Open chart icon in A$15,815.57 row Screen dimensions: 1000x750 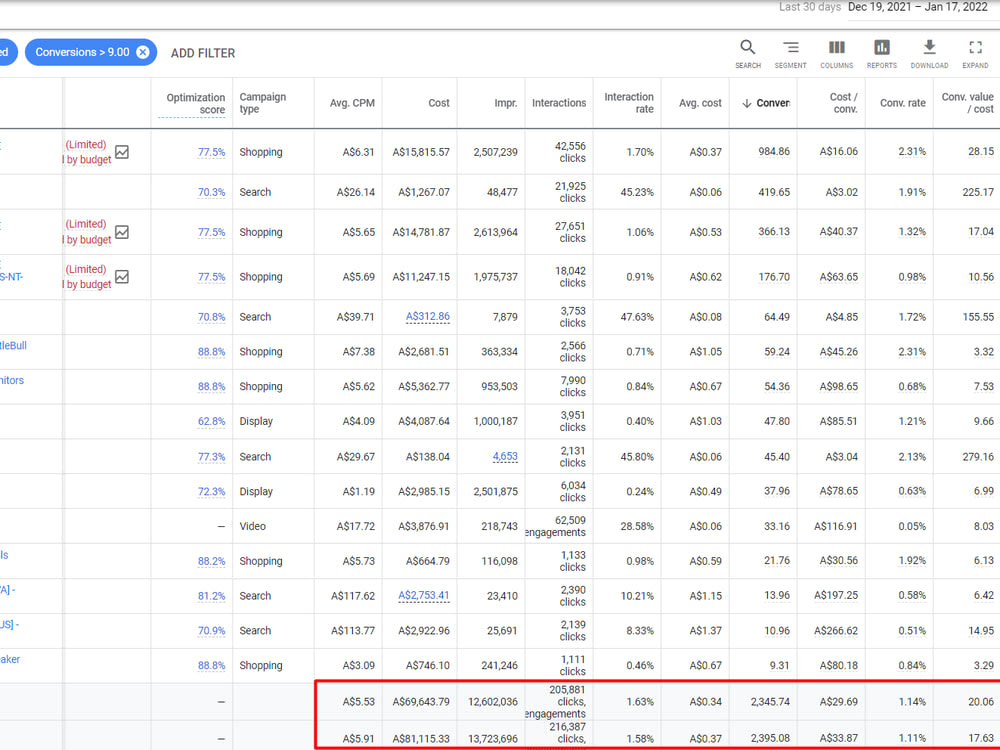122,152
